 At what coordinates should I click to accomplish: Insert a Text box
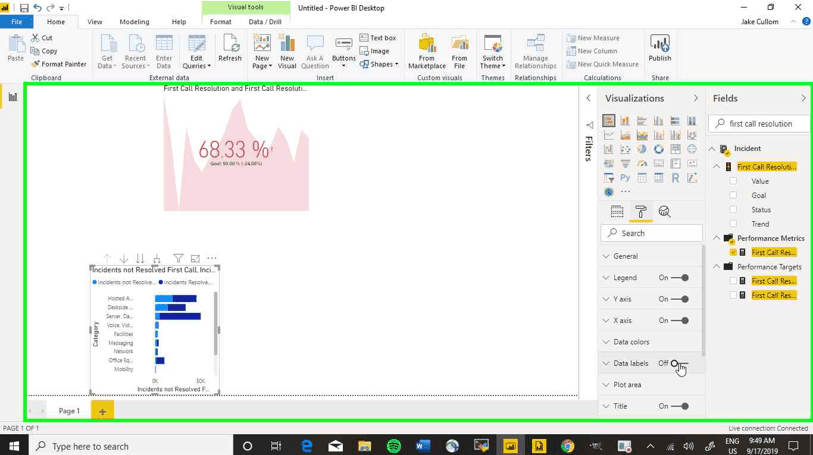point(378,38)
